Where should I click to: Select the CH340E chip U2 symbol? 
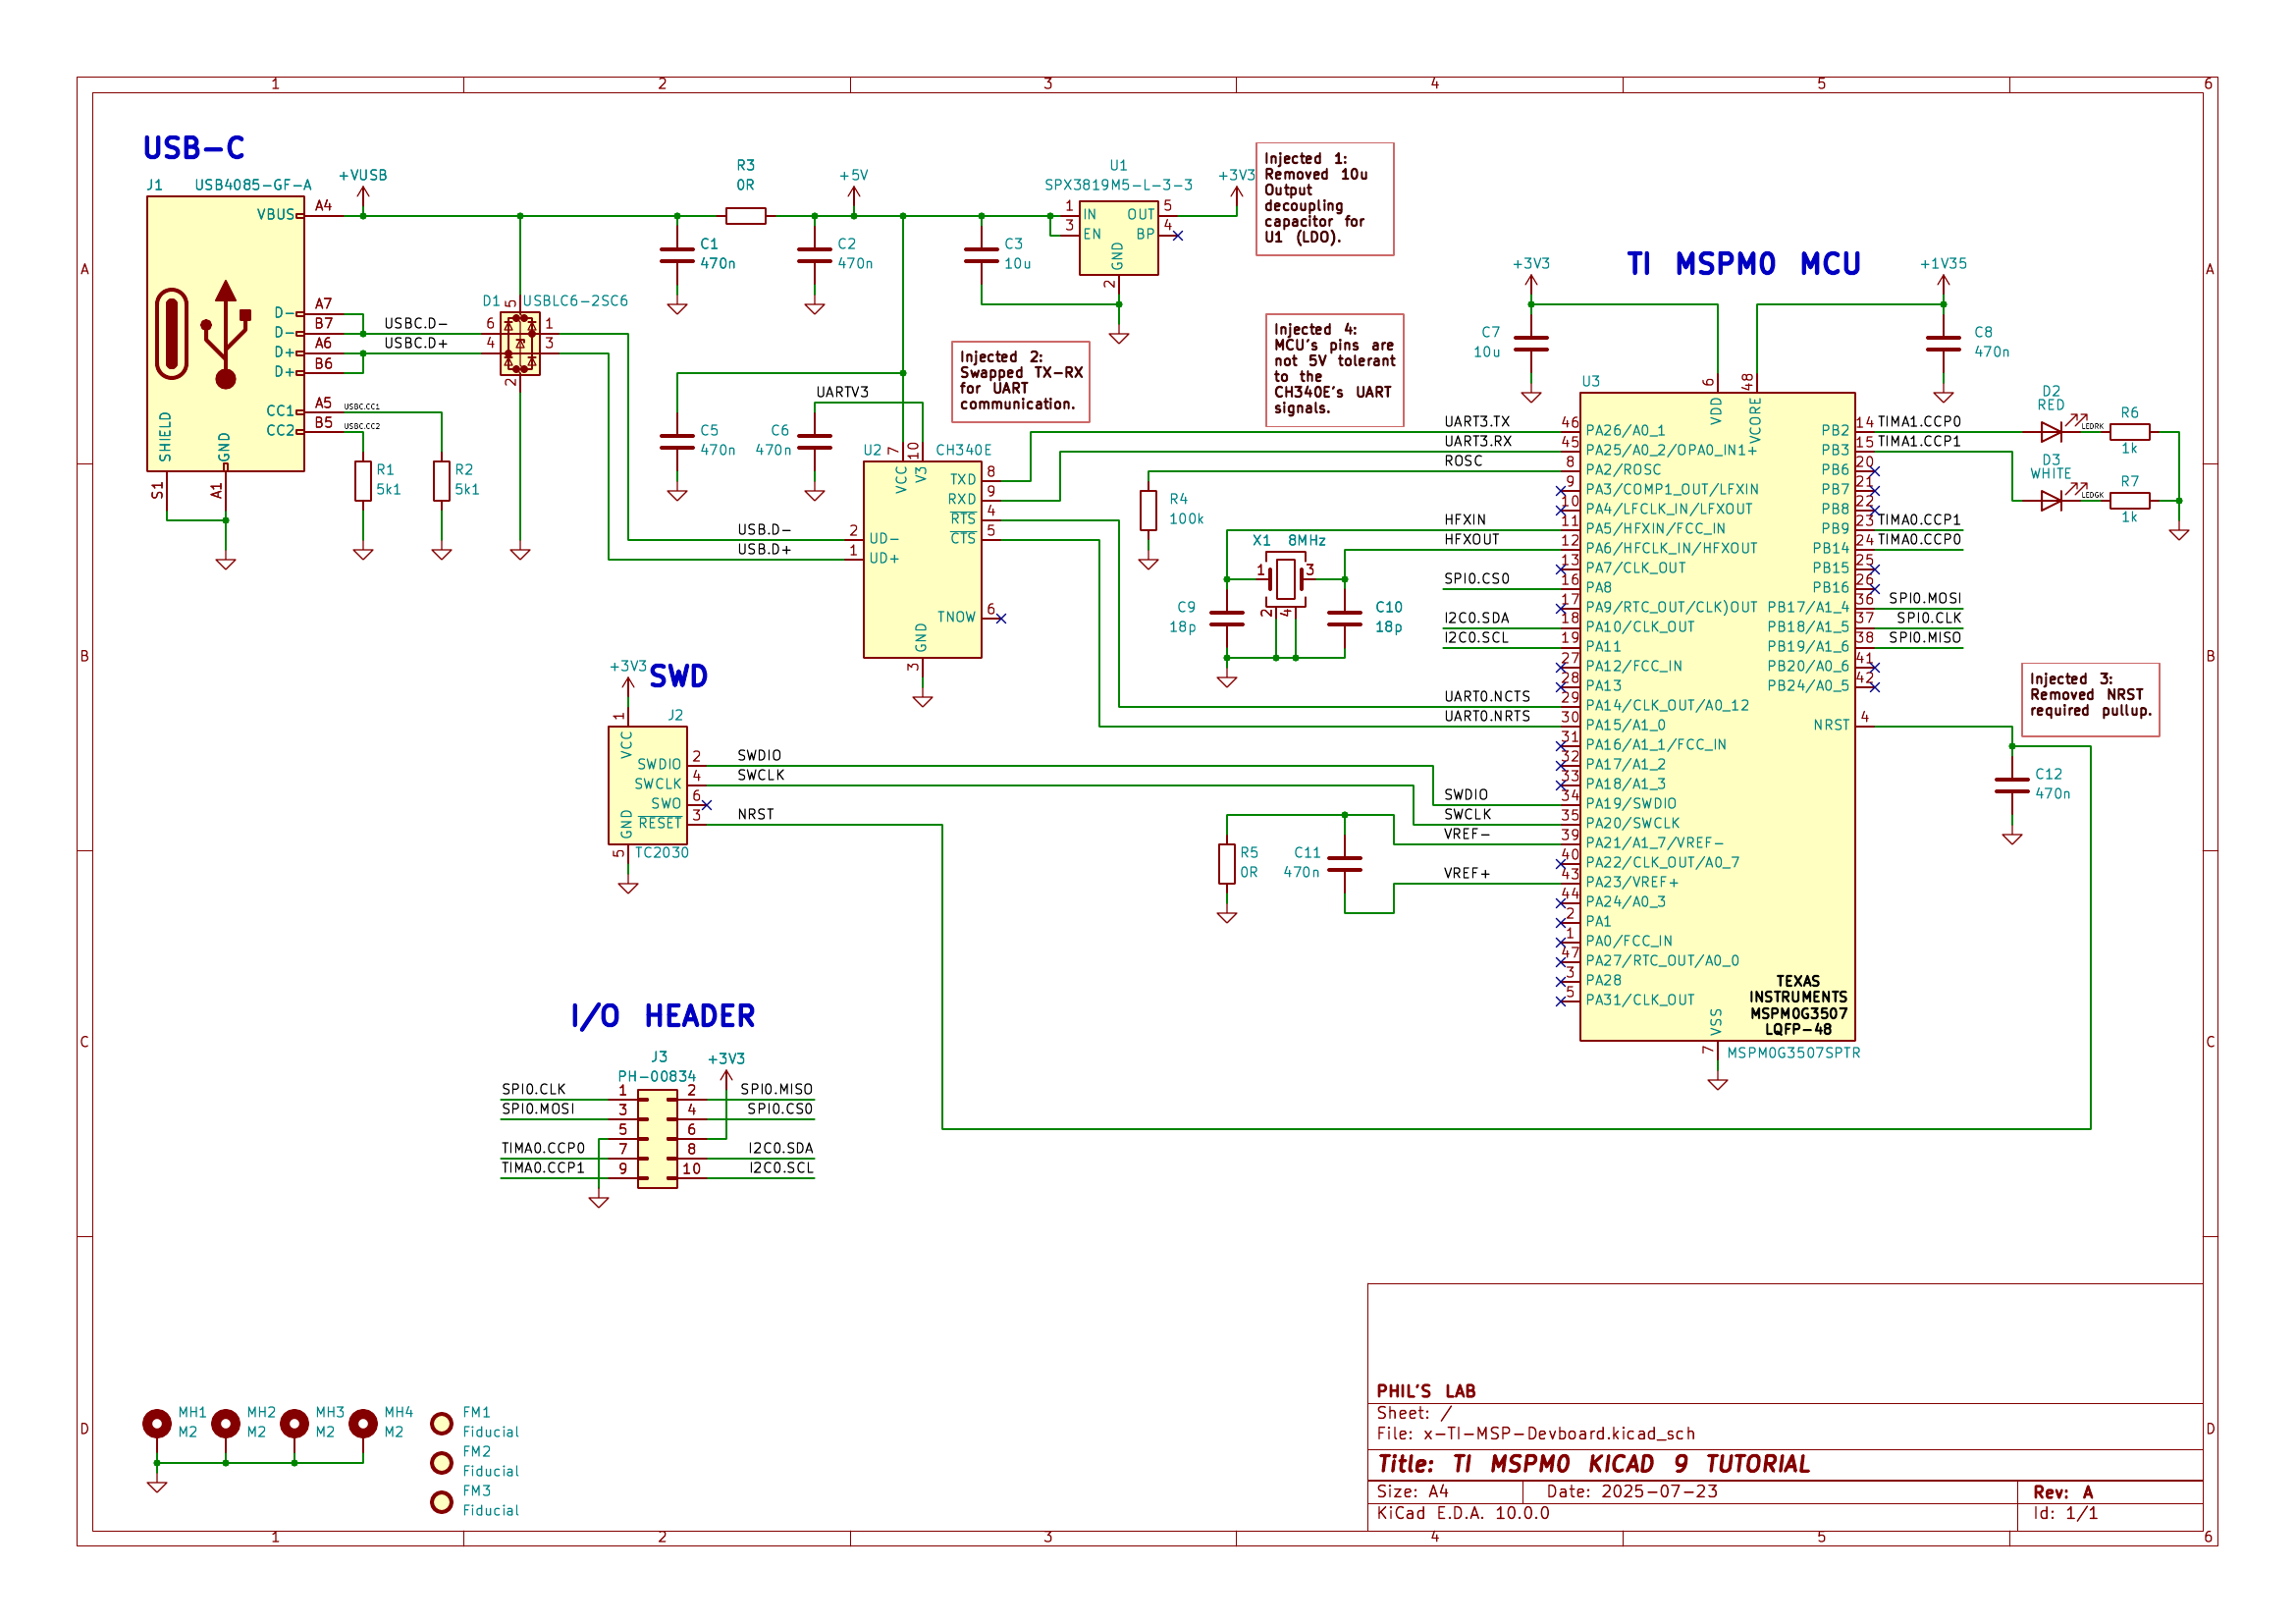[922, 559]
